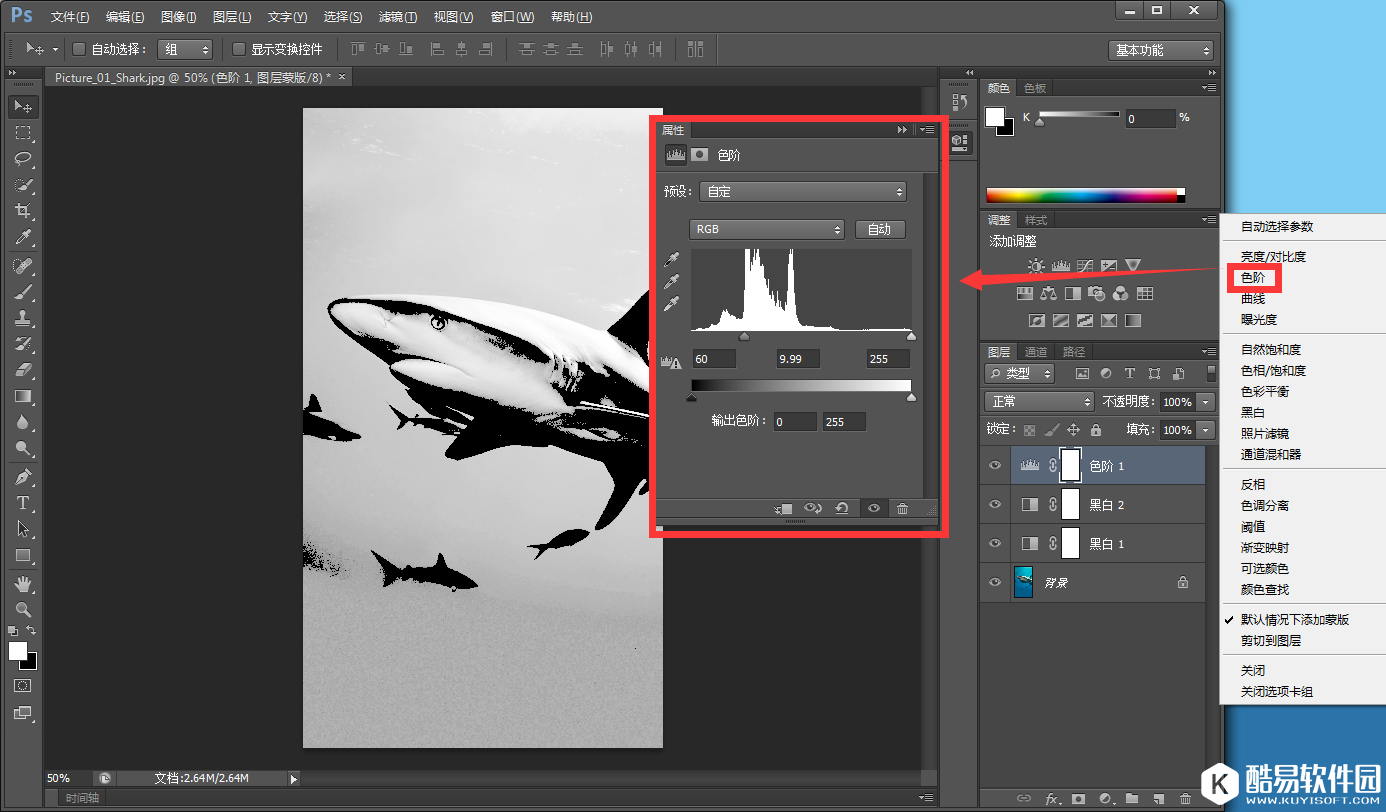Image resolution: width=1386 pixels, height=812 pixels.
Task: Click the 自动 button in Levels
Action: (x=880, y=229)
